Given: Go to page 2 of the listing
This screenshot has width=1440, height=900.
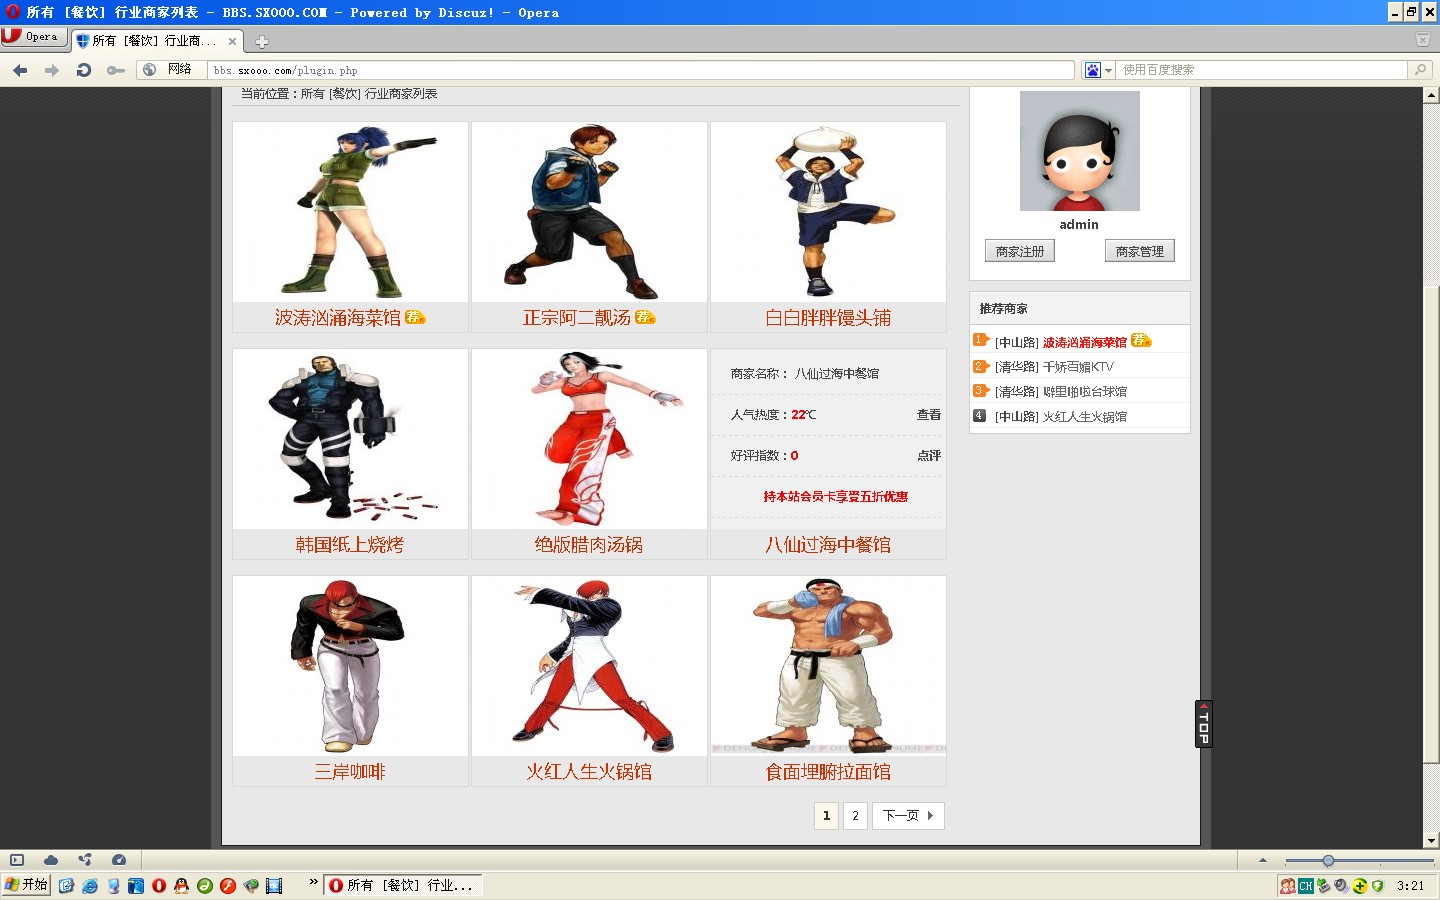Looking at the screenshot, I should 855,816.
